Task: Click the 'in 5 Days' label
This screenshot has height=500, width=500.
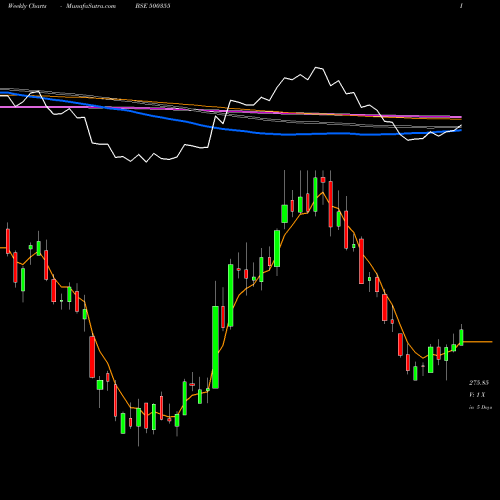Action: coord(480,407)
